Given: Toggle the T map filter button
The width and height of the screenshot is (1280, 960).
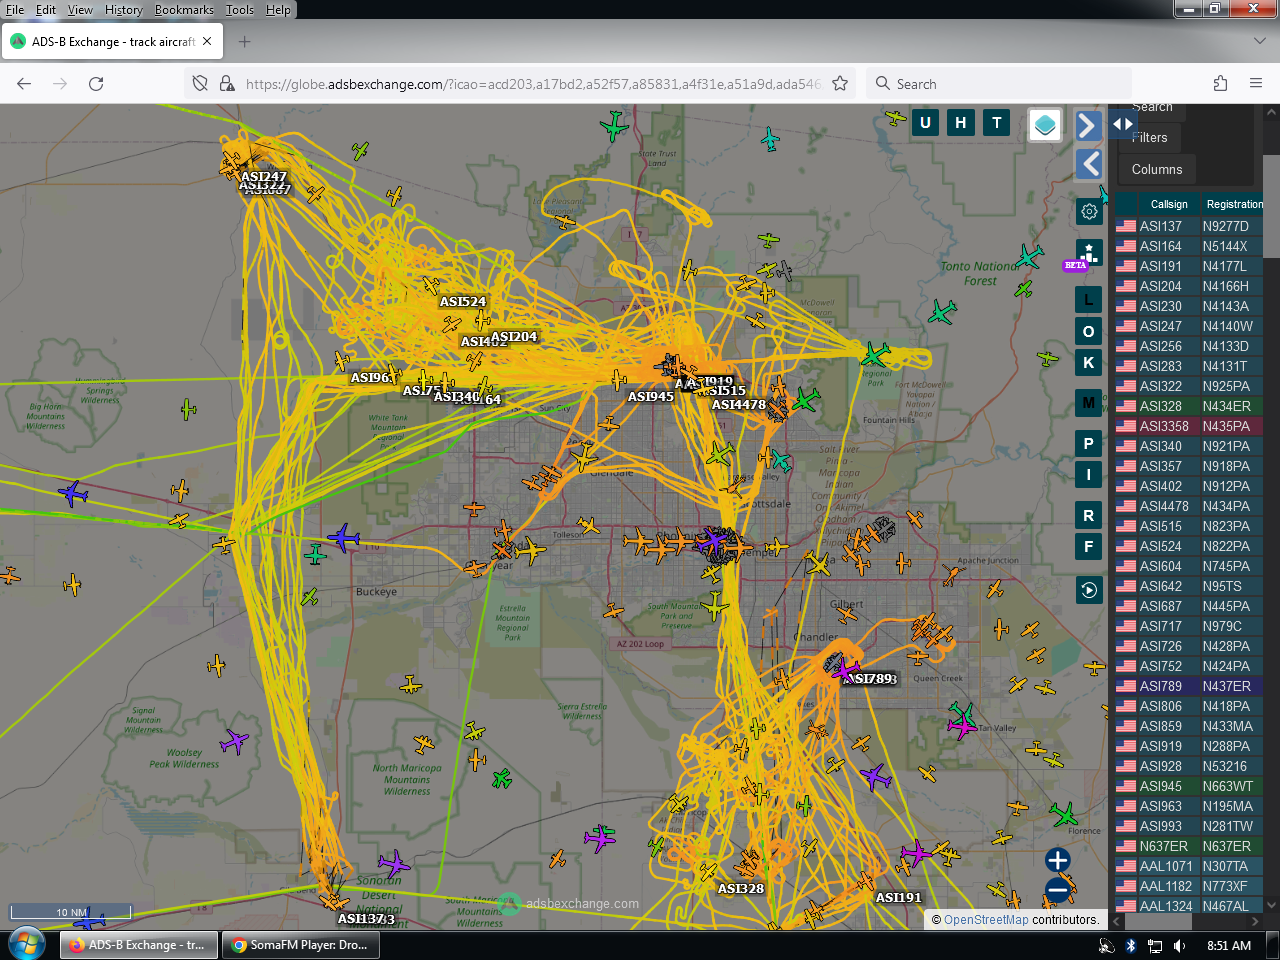Looking at the screenshot, I should tap(997, 123).
